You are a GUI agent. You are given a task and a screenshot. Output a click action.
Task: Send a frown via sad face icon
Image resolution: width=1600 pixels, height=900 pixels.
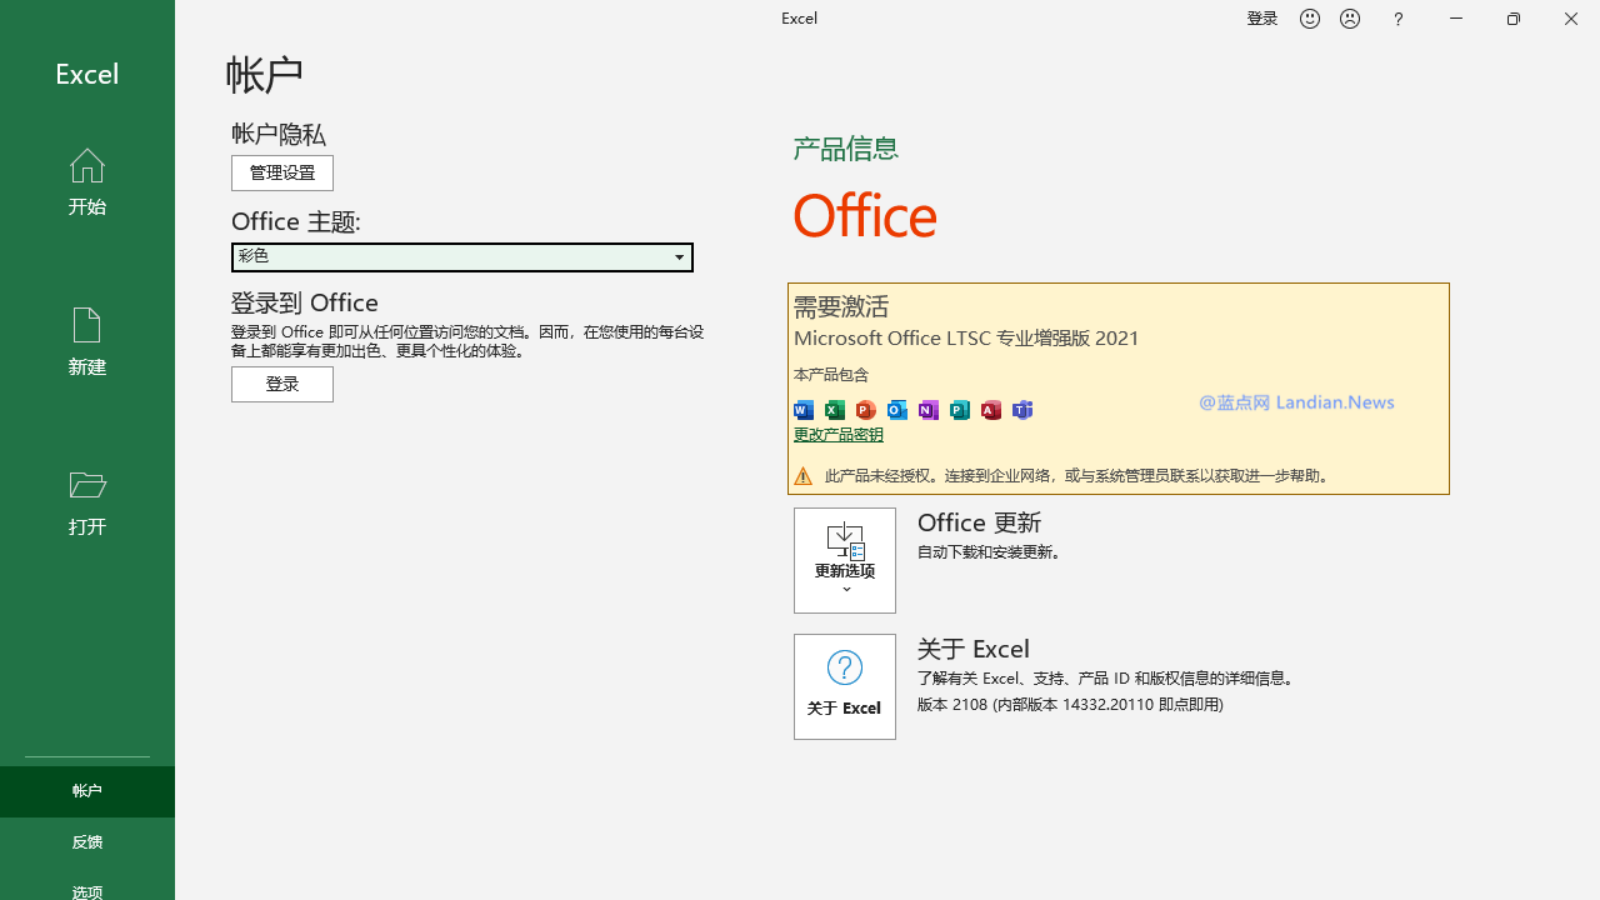point(1350,19)
